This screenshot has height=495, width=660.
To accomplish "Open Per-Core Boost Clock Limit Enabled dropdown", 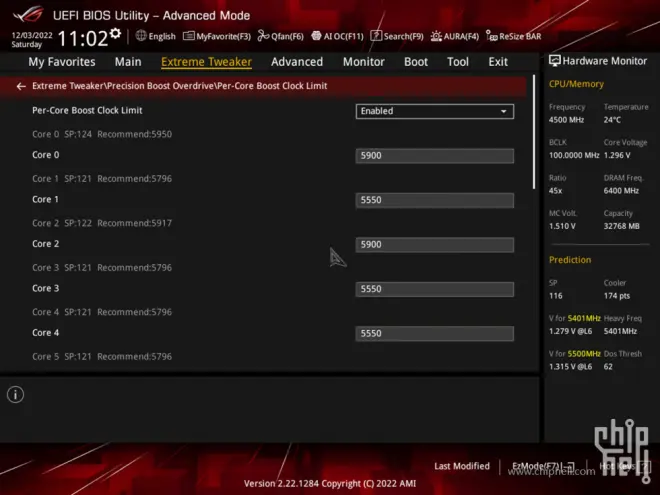I will point(434,111).
